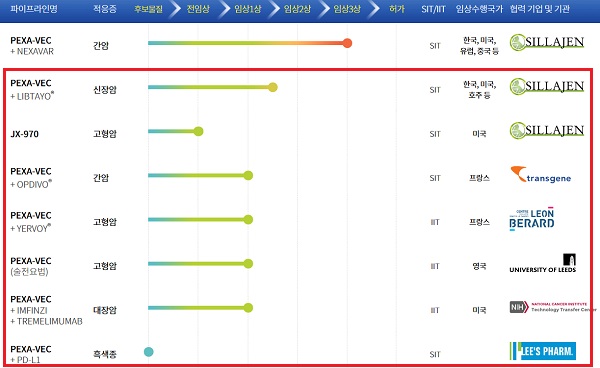Click the 대장암 row progress end dot
Viewport: 600px width, 368px height.
[248, 308]
